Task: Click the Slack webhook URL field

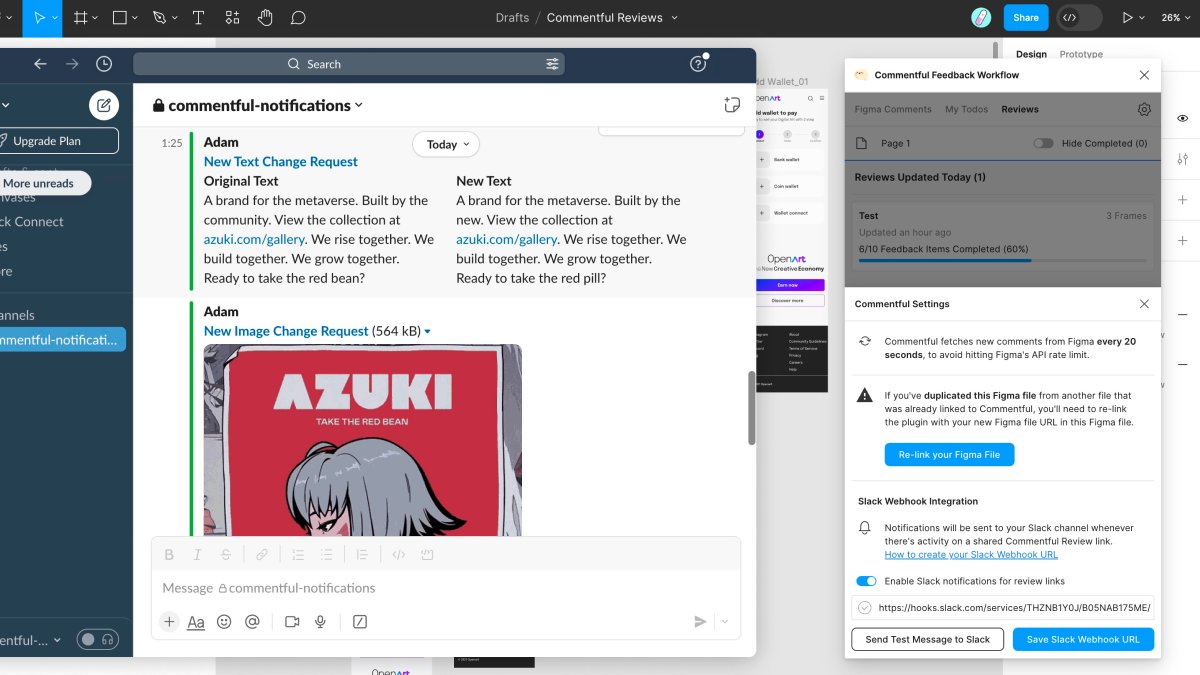Action: tap(1003, 607)
